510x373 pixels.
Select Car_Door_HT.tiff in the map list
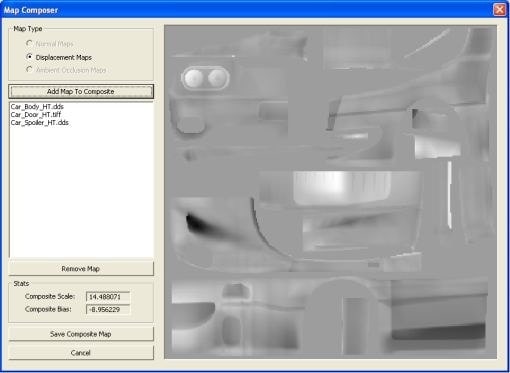[x=36, y=115]
